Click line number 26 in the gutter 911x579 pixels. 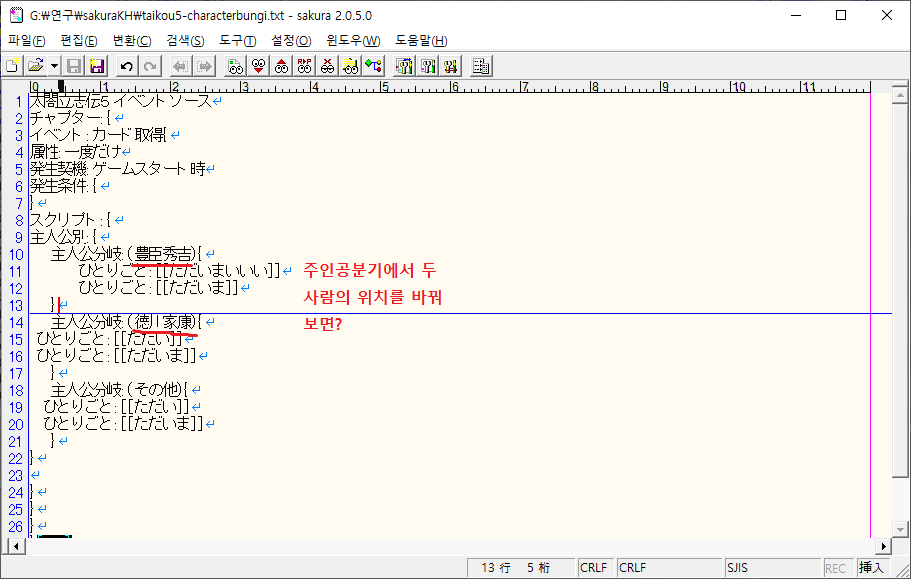pos(16,527)
